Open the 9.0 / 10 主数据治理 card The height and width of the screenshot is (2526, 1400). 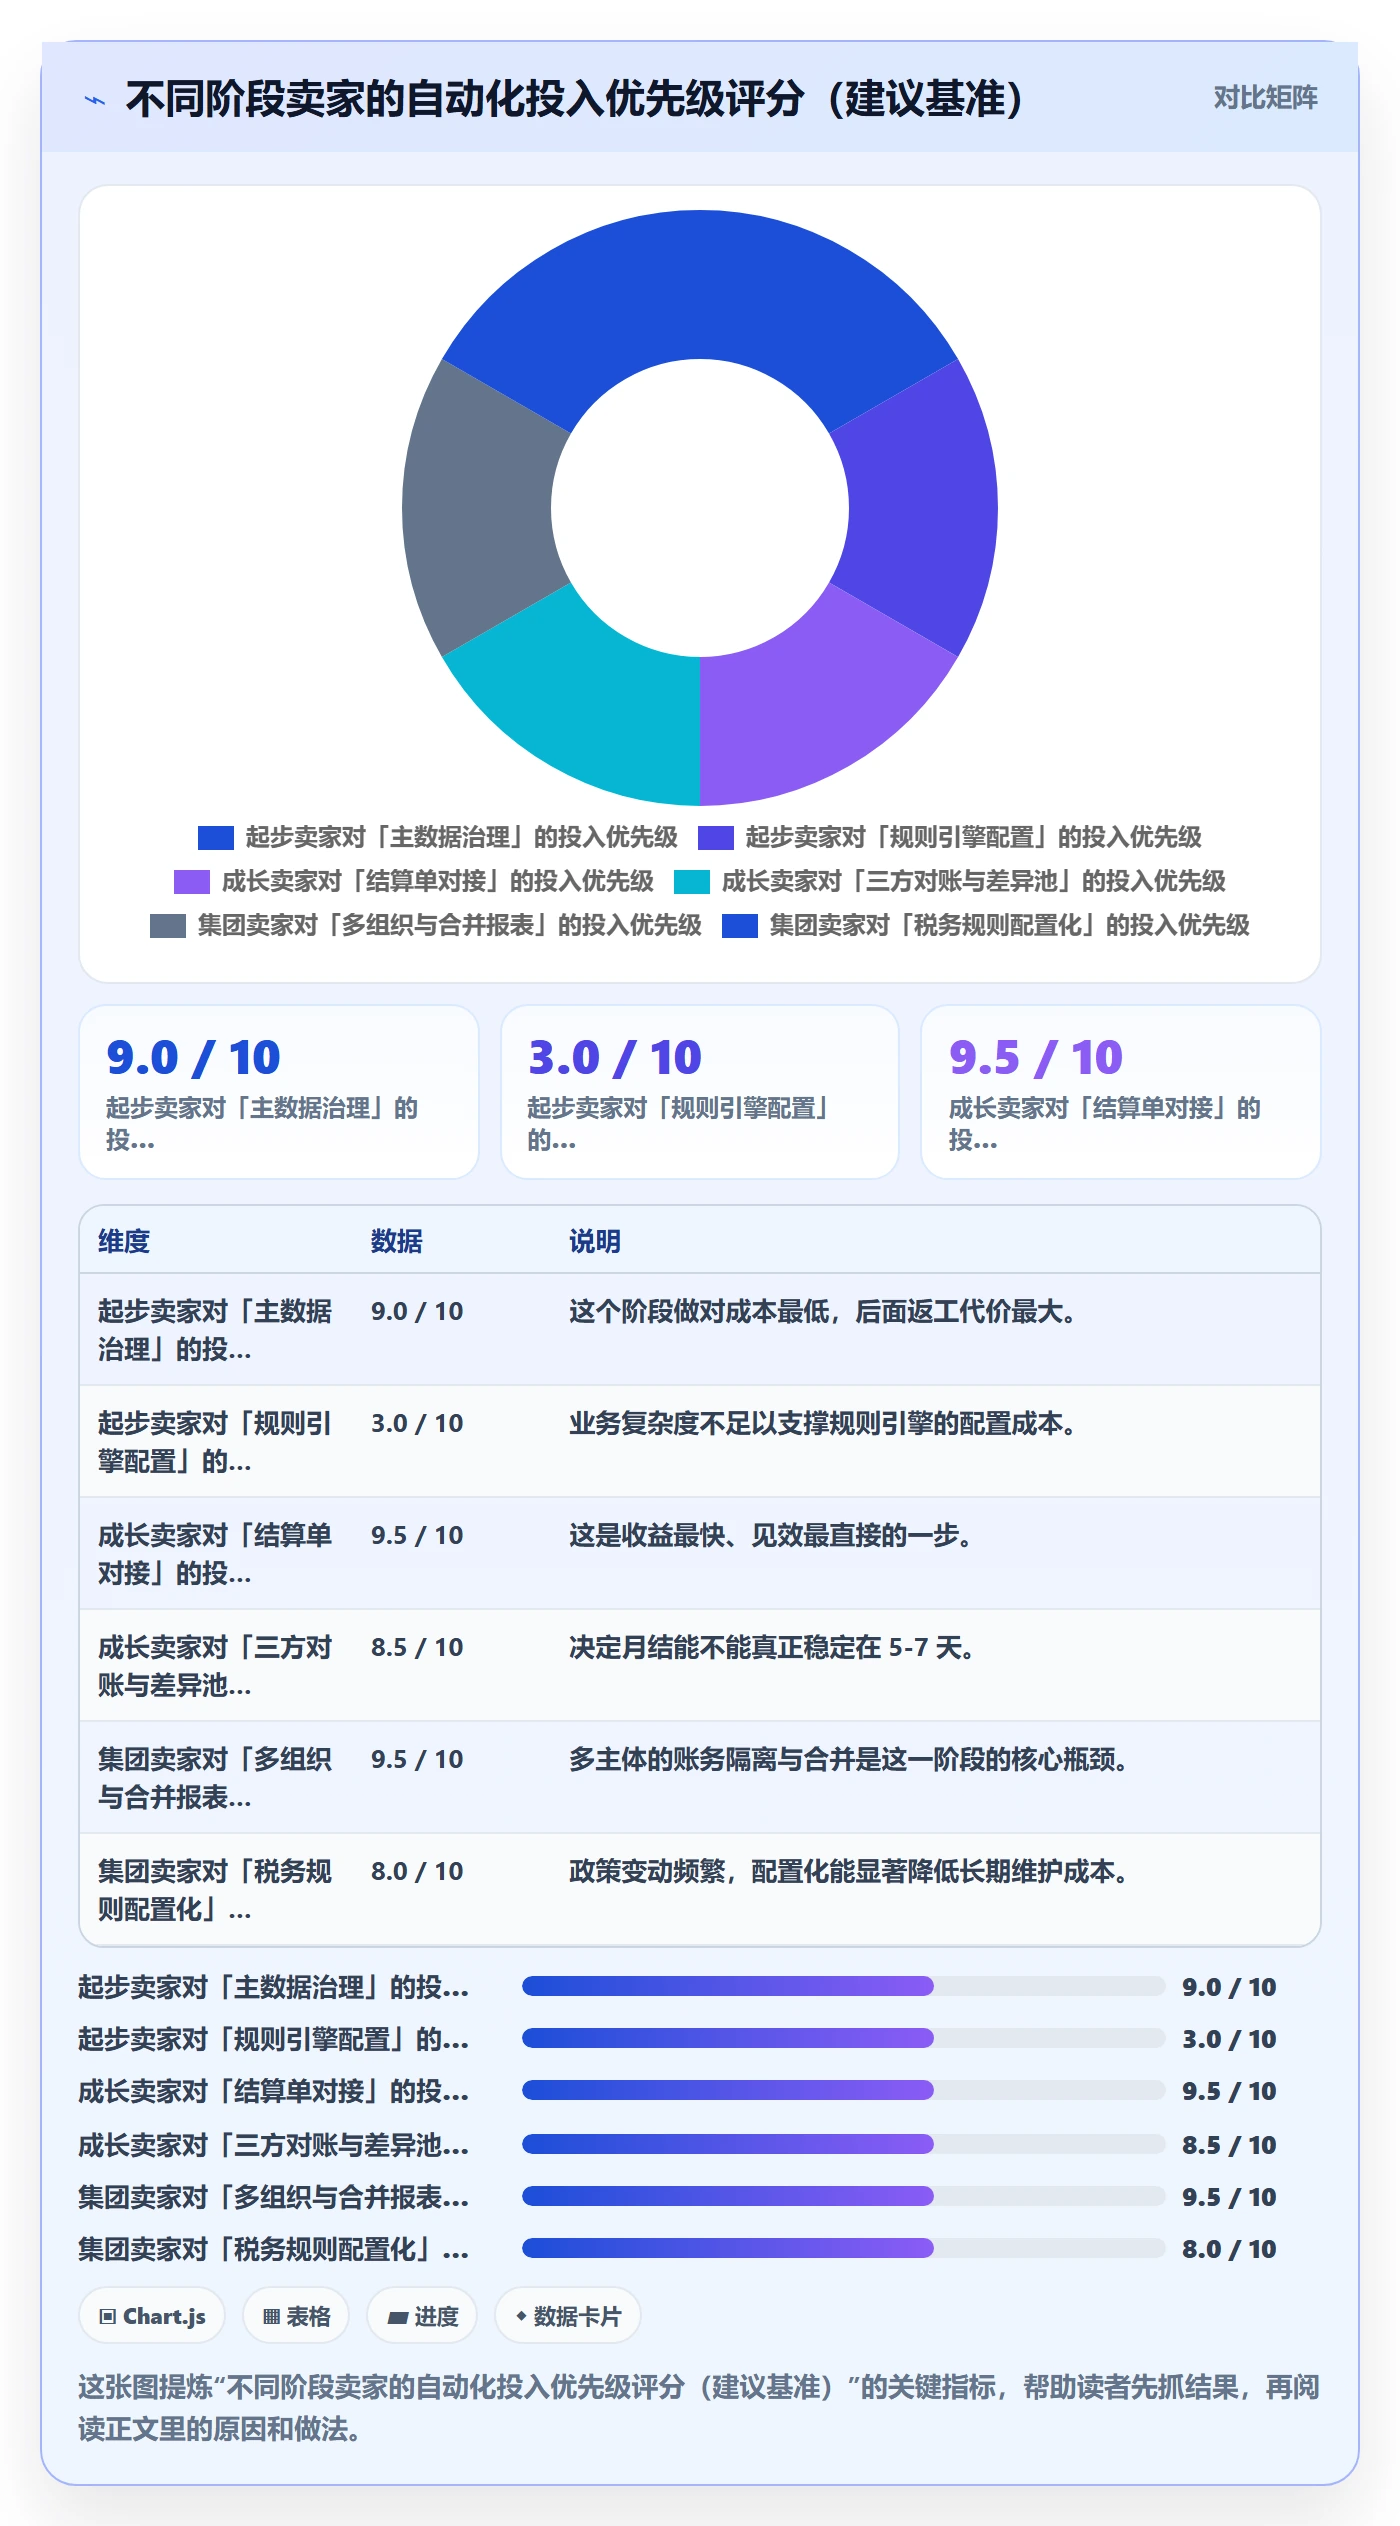tap(279, 1092)
